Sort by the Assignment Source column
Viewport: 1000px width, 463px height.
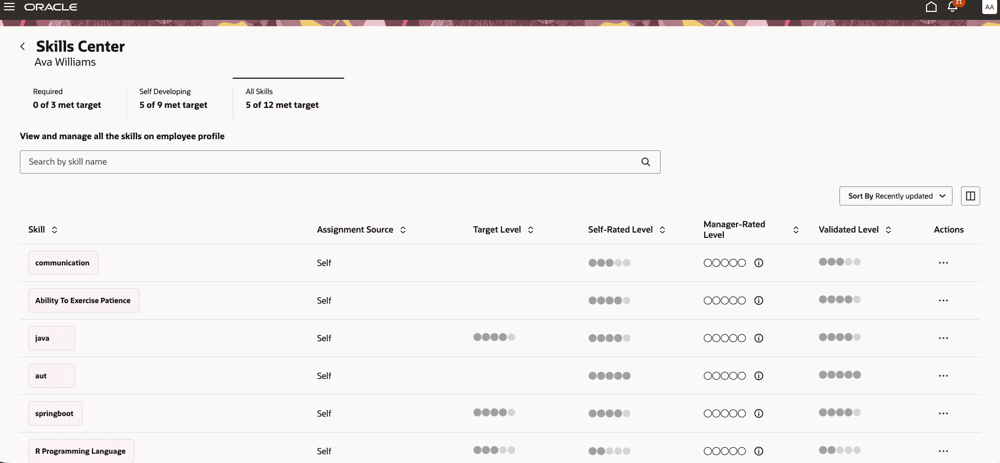pos(403,230)
